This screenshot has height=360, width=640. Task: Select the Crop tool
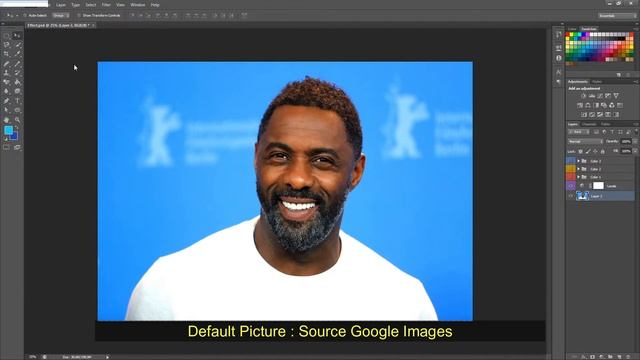6,54
